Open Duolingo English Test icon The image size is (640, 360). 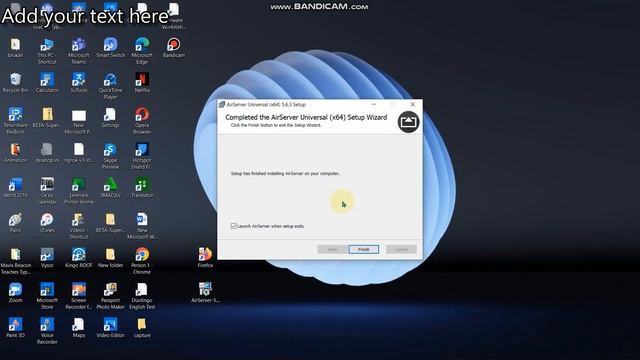coord(142,296)
